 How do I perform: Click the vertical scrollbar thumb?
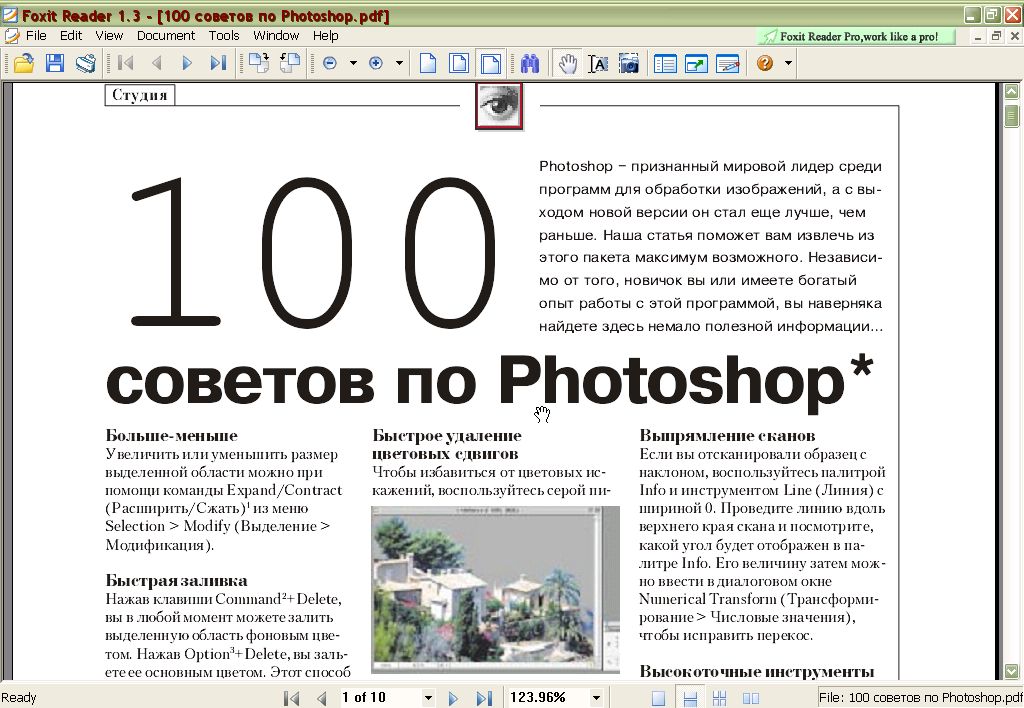click(x=1011, y=116)
